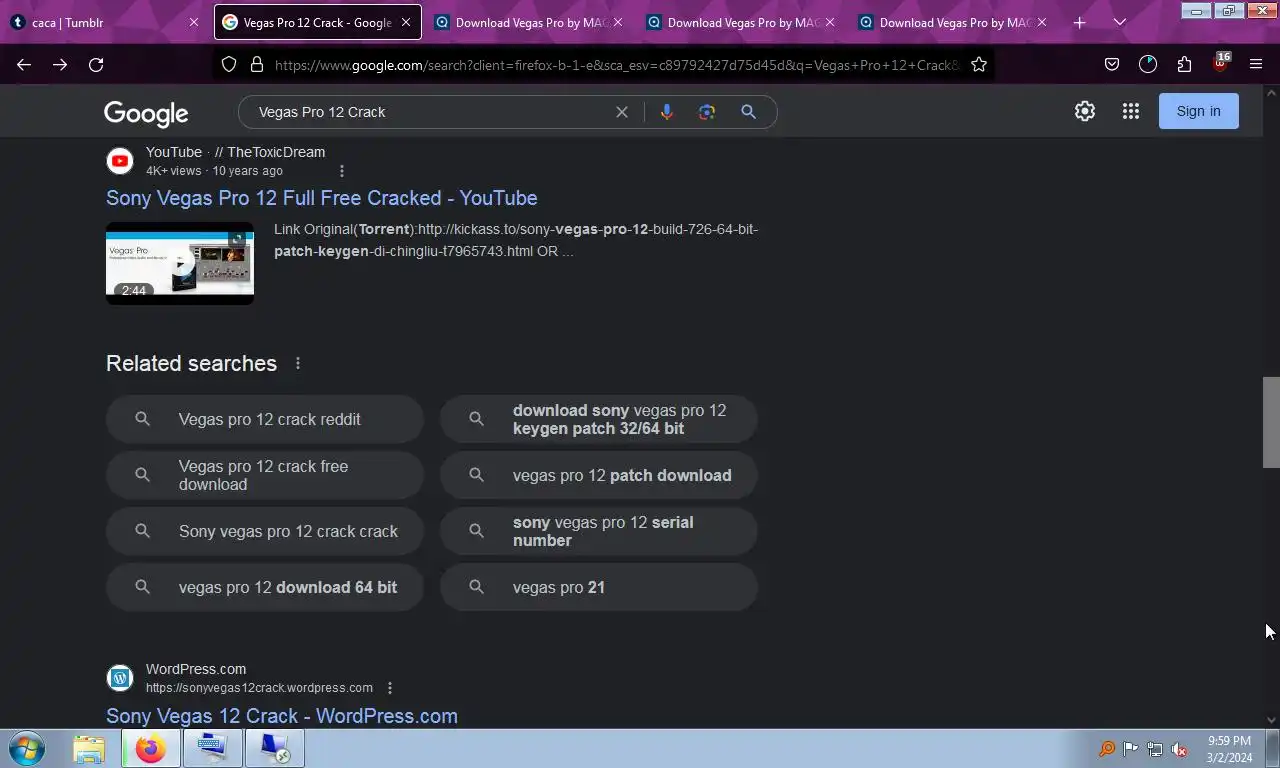Show site info via padlock icon

(x=256, y=64)
